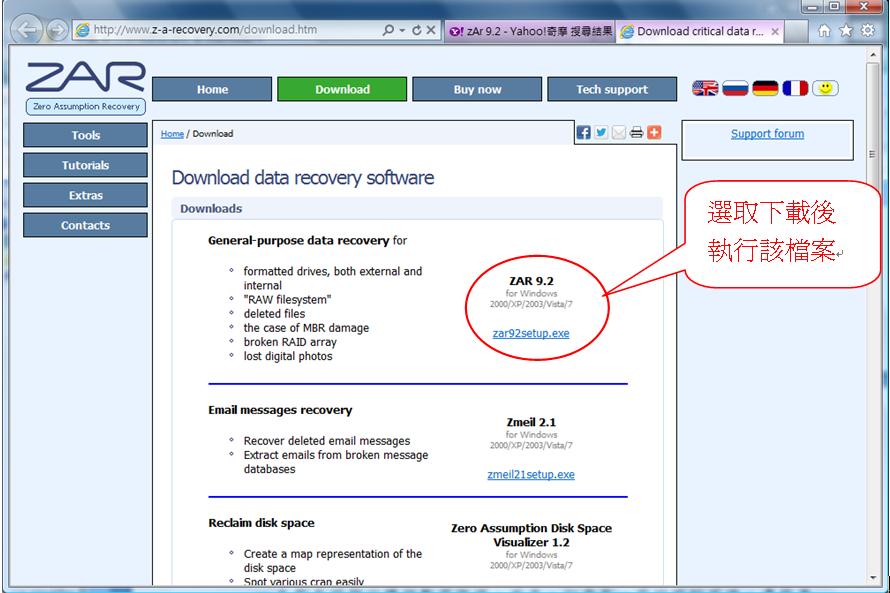
Task: Refresh the page with the reload icon
Action: pos(417,30)
